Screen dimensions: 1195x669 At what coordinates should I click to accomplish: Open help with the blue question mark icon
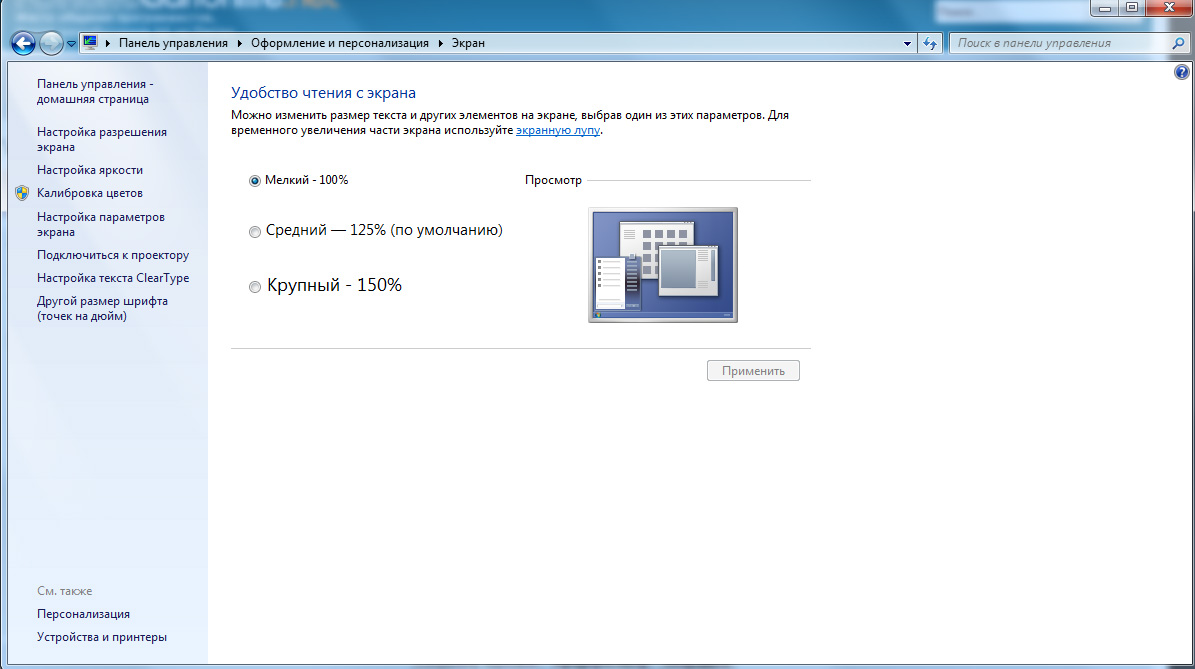(1182, 73)
